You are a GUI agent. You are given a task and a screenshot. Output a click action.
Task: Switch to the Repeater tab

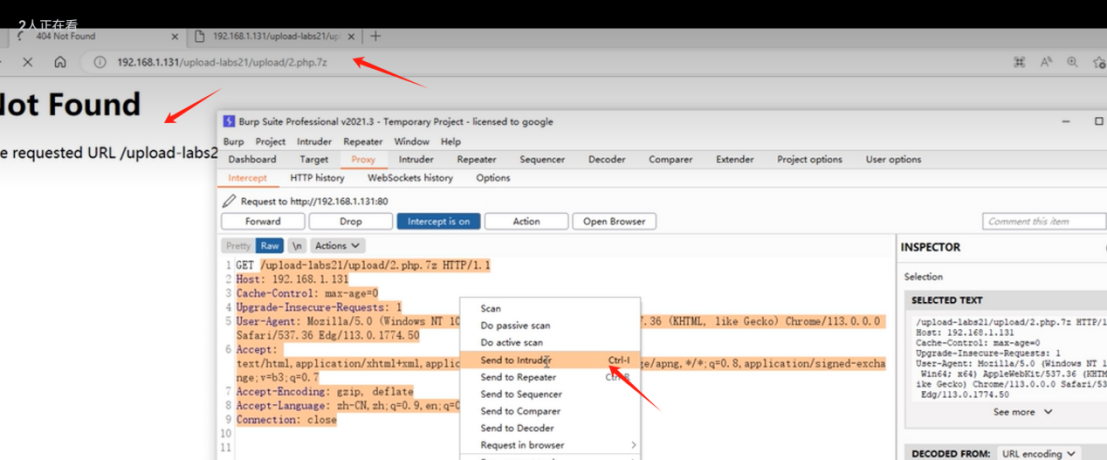tap(477, 159)
